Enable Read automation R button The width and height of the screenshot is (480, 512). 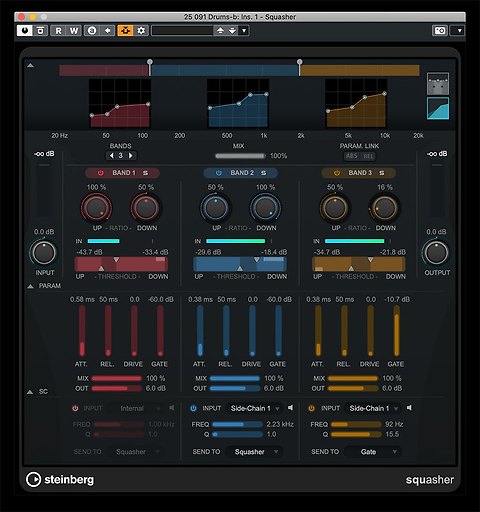click(58, 31)
